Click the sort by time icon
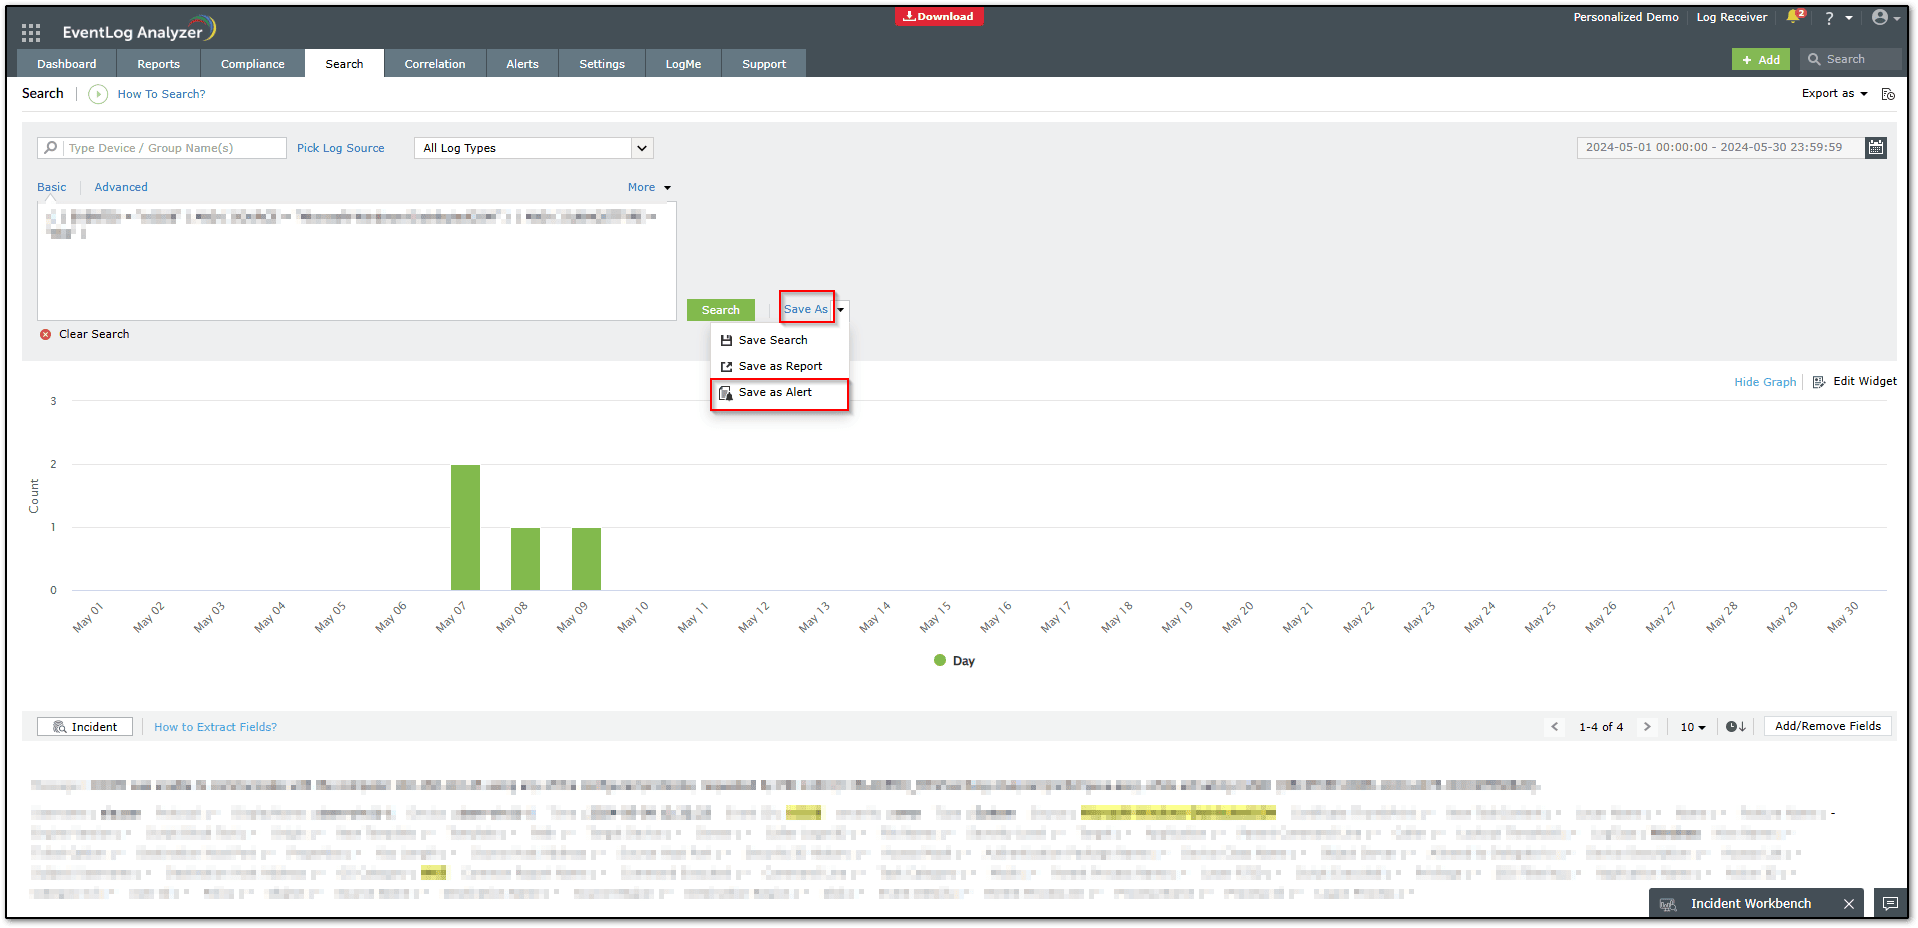The width and height of the screenshot is (1918, 928). pos(1735,727)
